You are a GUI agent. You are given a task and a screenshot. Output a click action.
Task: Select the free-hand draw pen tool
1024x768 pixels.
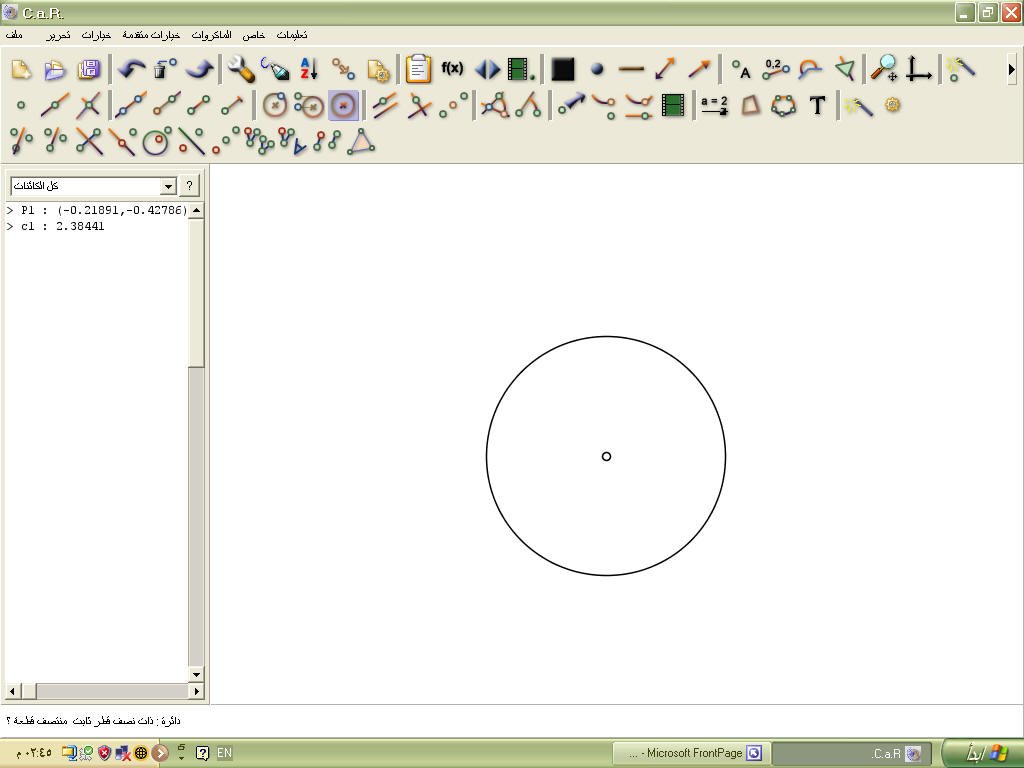tap(275, 69)
